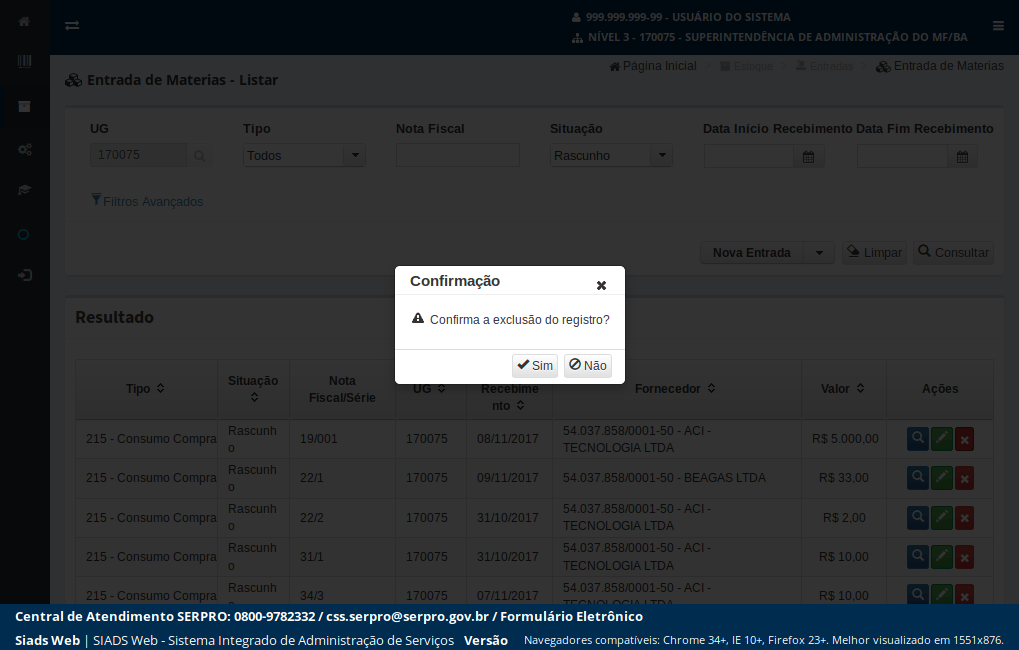Delete the entry with nota 19/001
Screen dimensions: 1019x650
coord(964,439)
